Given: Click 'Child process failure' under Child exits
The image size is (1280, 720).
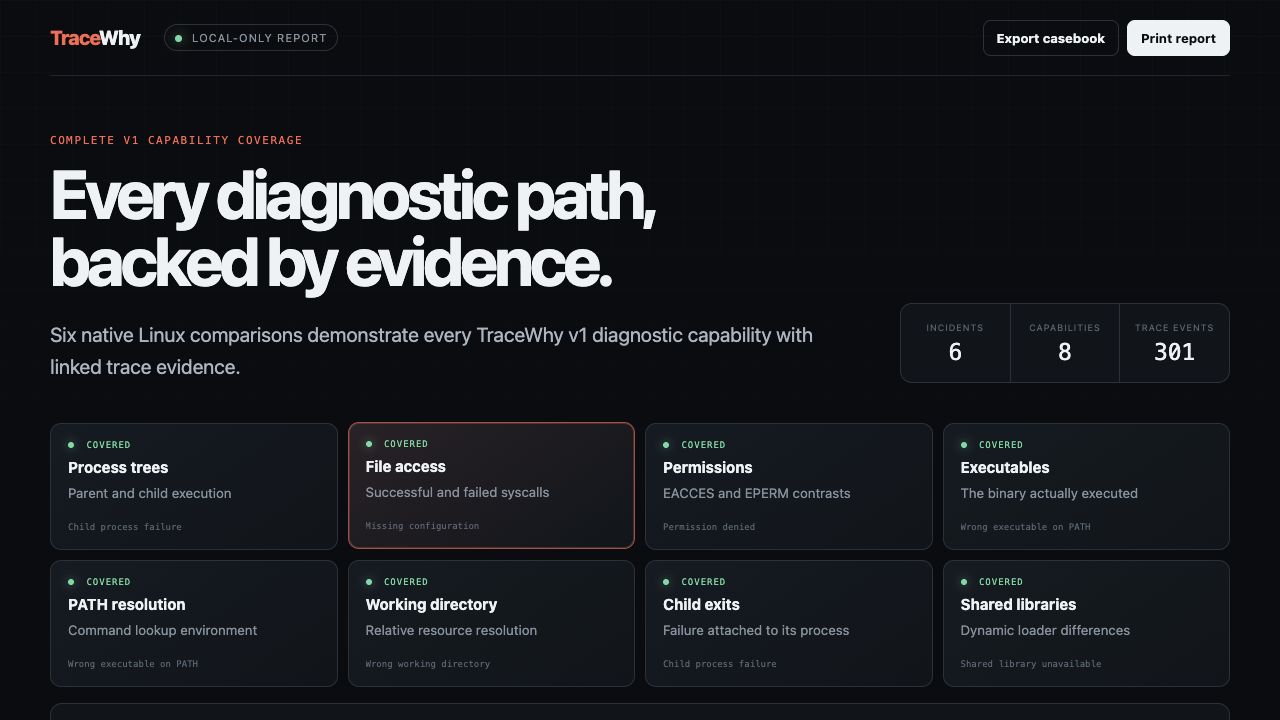Looking at the screenshot, I should (720, 664).
